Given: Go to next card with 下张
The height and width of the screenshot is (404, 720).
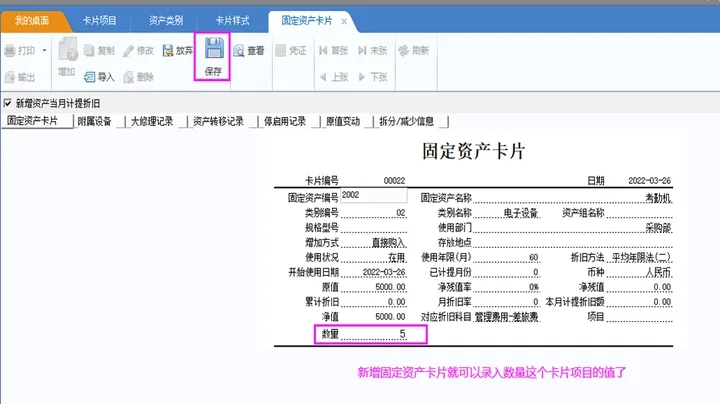Looking at the screenshot, I should coord(373,77).
